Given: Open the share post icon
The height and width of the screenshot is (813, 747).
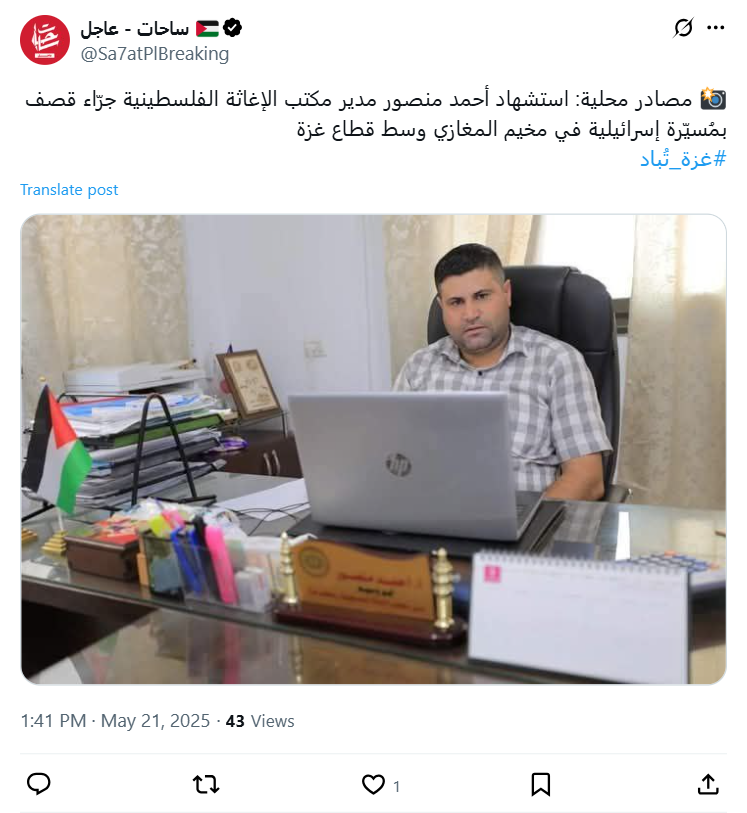Looking at the screenshot, I should [x=708, y=783].
